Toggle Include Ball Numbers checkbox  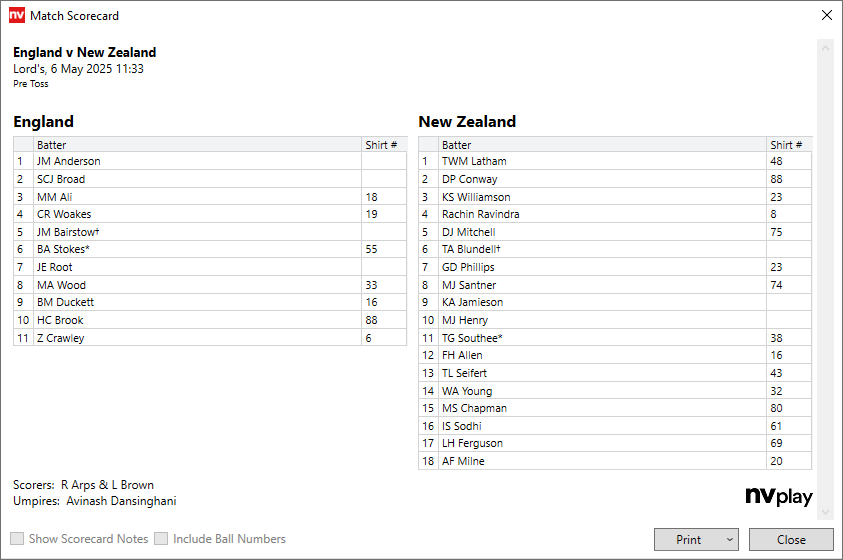point(161,539)
